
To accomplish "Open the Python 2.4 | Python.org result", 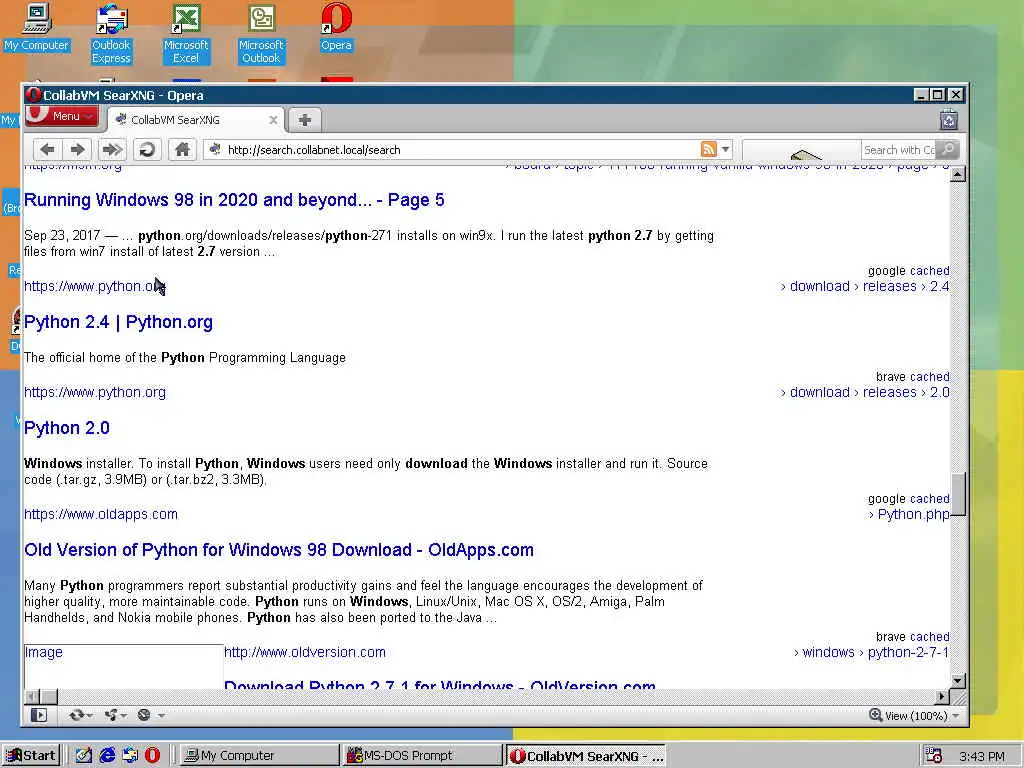I will pos(118,322).
